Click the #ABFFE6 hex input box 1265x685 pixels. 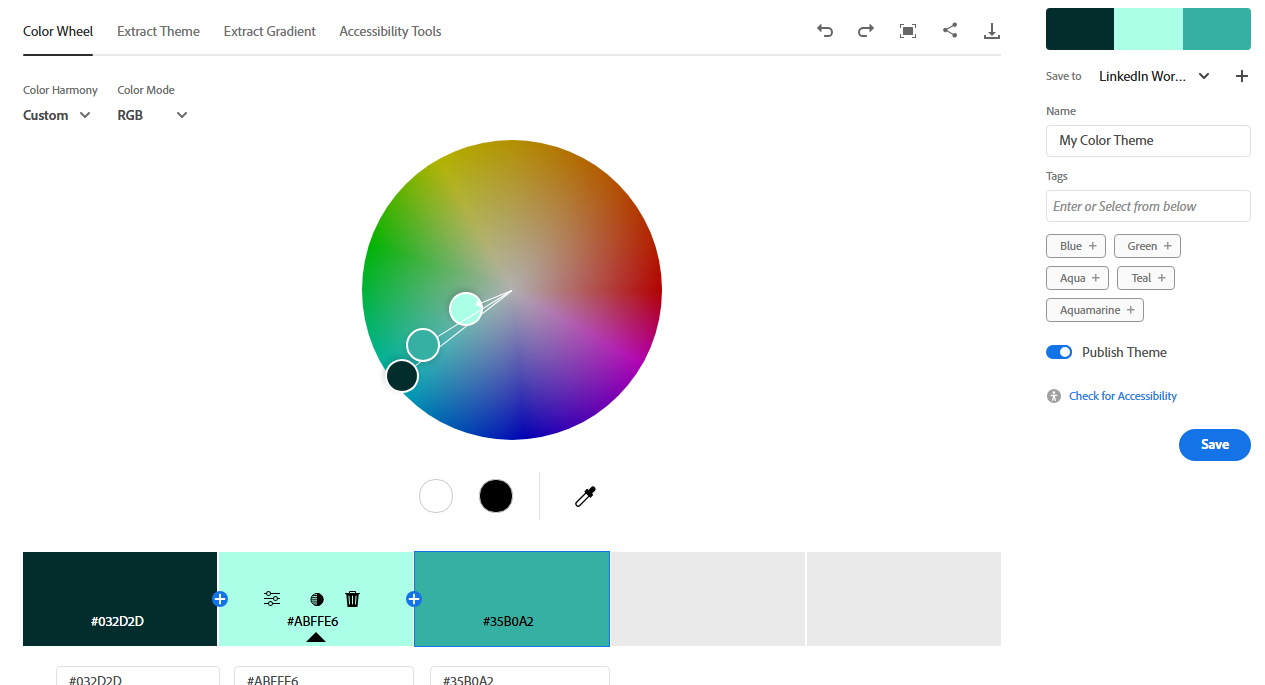pos(324,677)
